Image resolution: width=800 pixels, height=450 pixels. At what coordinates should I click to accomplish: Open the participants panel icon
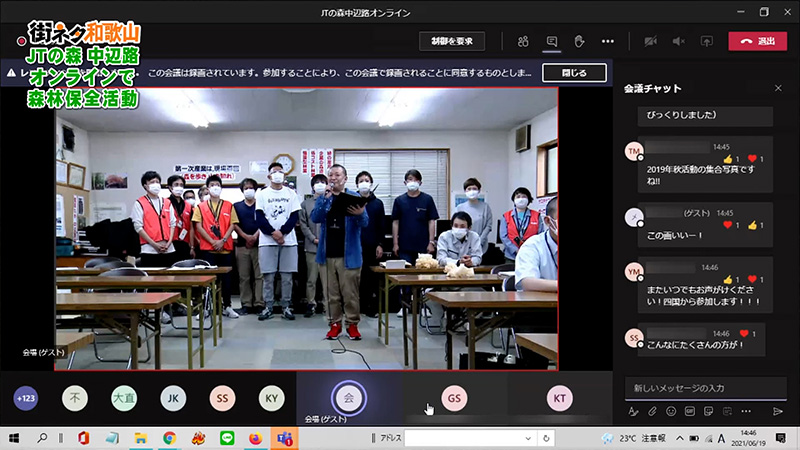coord(522,41)
